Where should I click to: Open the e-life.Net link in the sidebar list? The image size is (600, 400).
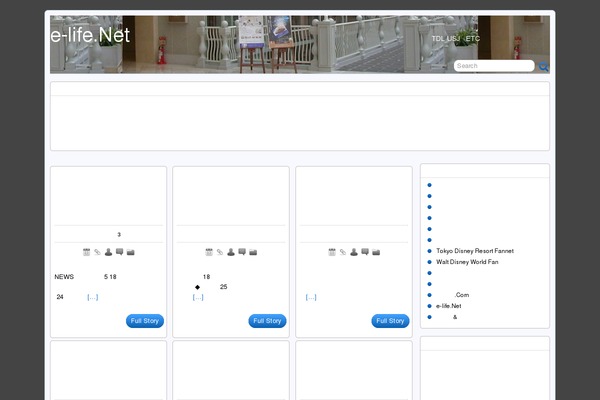pyautogui.click(x=448, y=306)
